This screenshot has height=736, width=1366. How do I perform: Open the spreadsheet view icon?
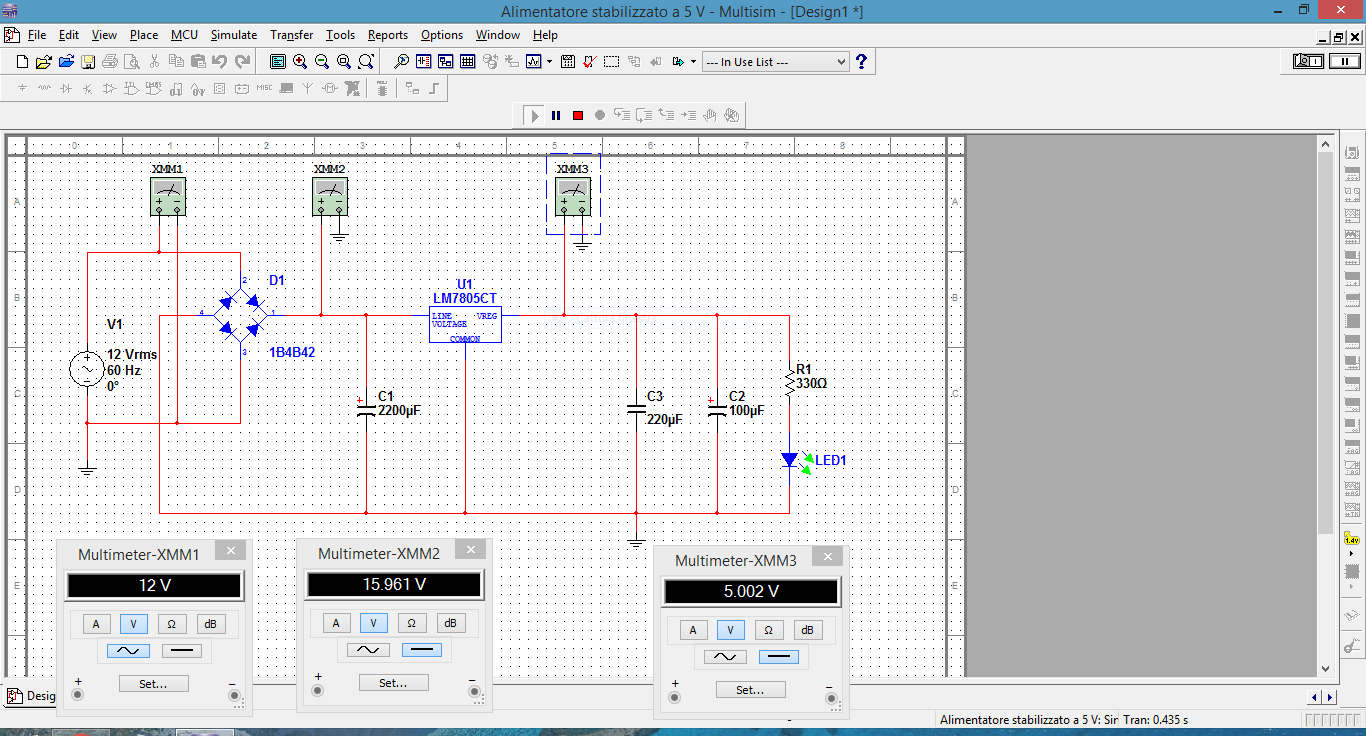pos(468,62)
